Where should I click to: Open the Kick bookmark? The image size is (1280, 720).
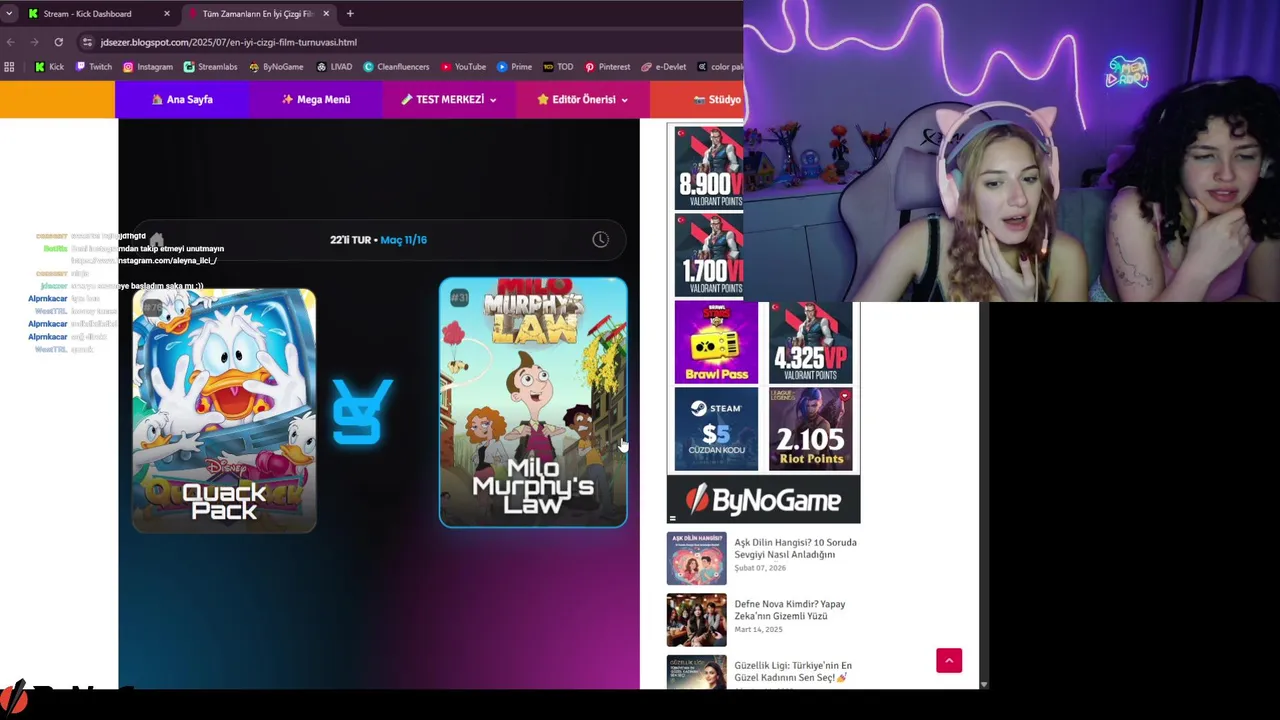tap(49, 67)
